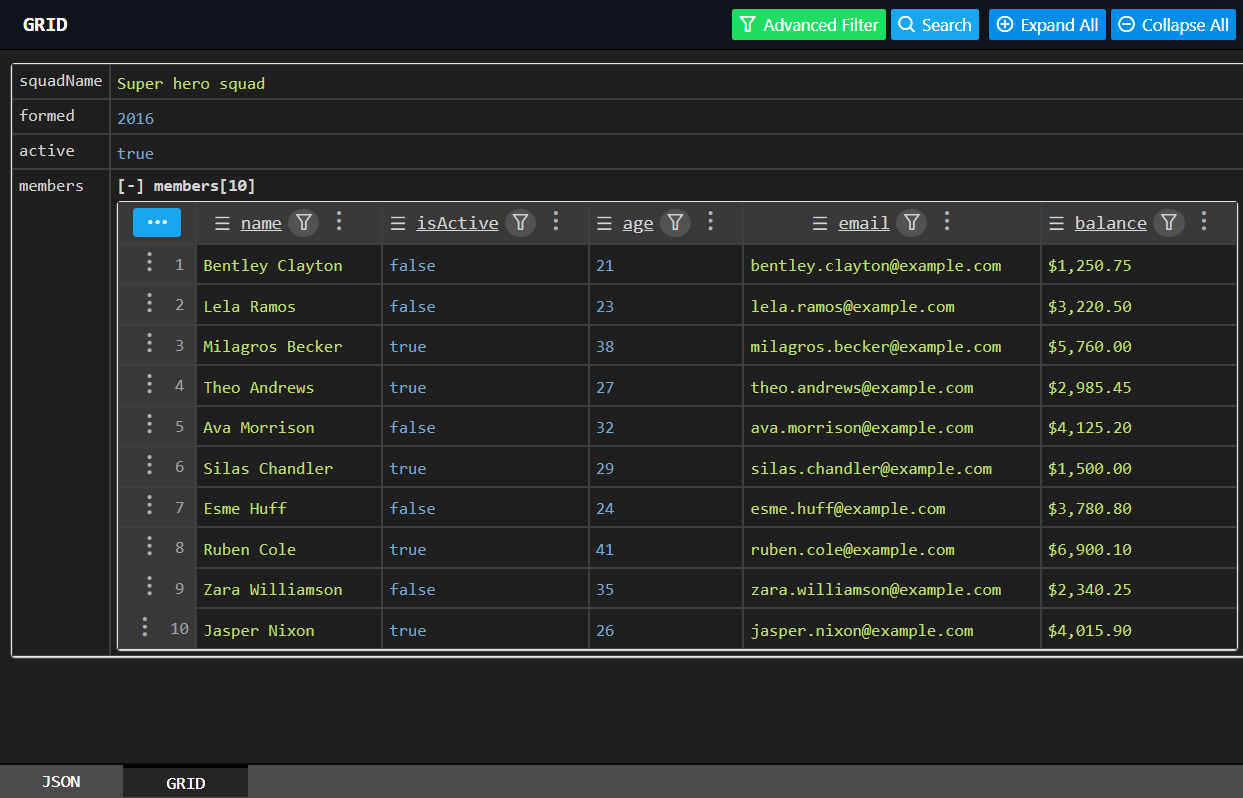The height and width of the screenshot is (798, 1243).
Task: Switch to the GRID tab
Action: (x=185, y=781)
